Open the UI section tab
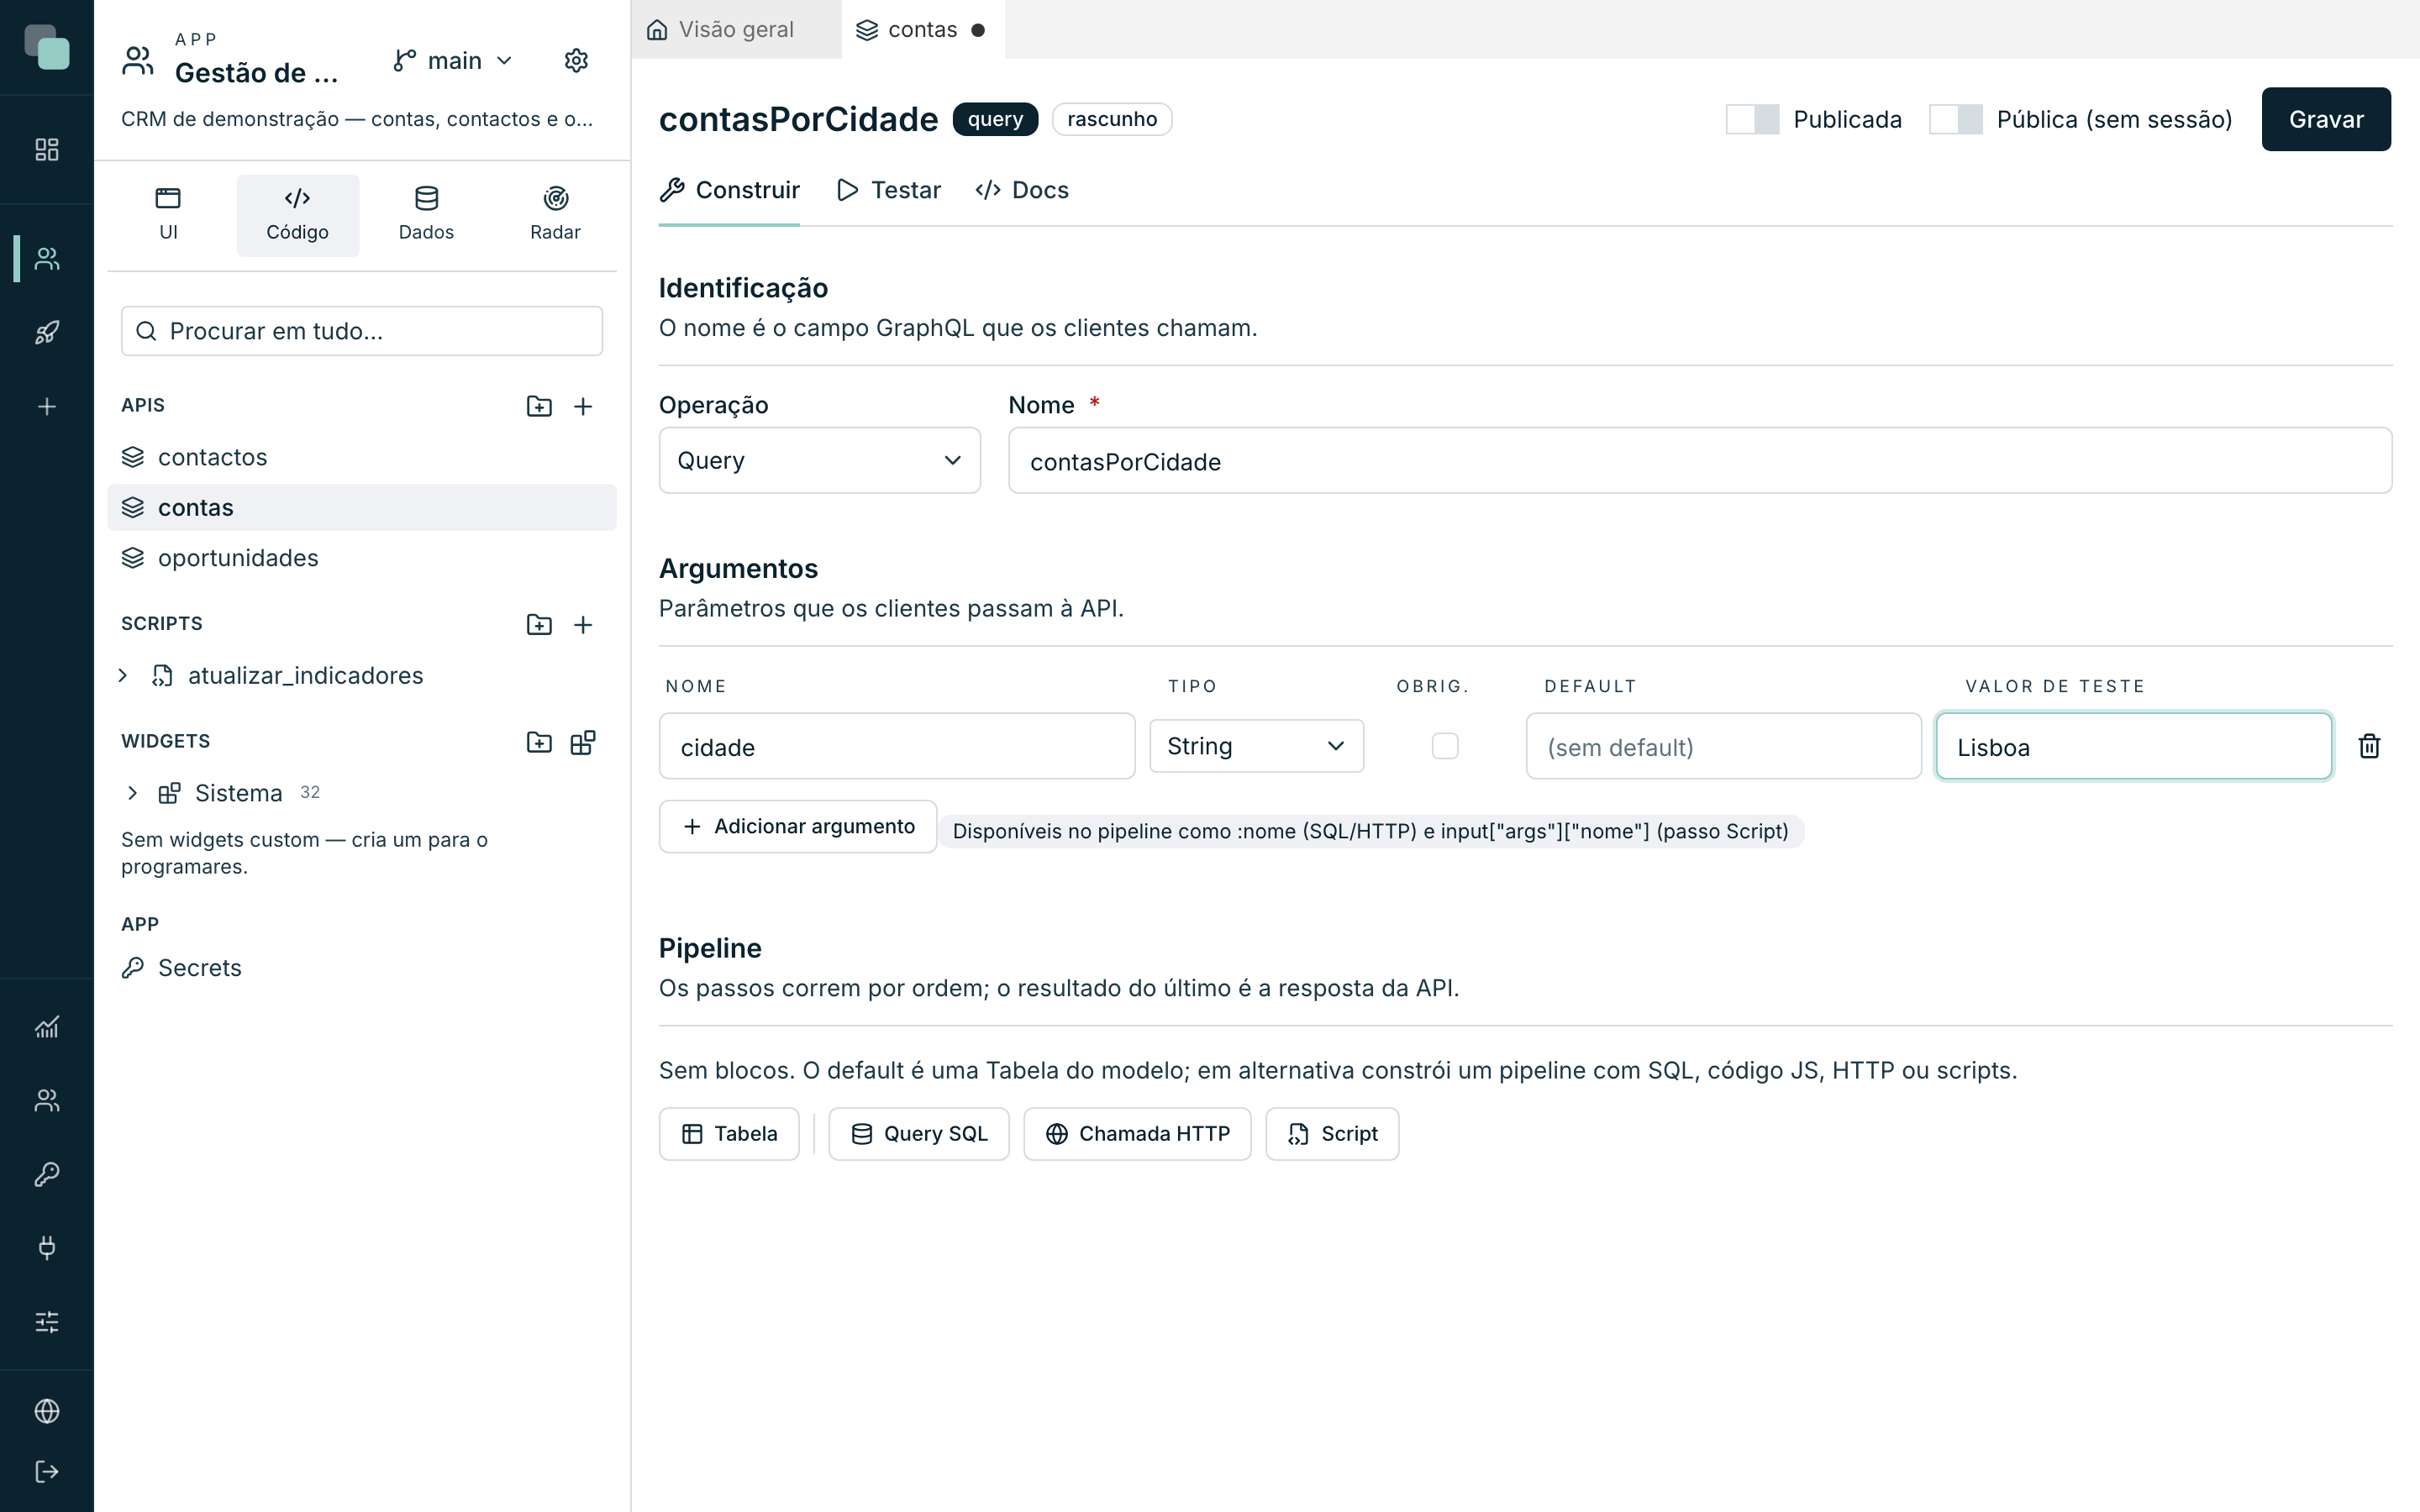Image resolution: width=2420 pixels, height=1512 pixels. click(168, 214)
